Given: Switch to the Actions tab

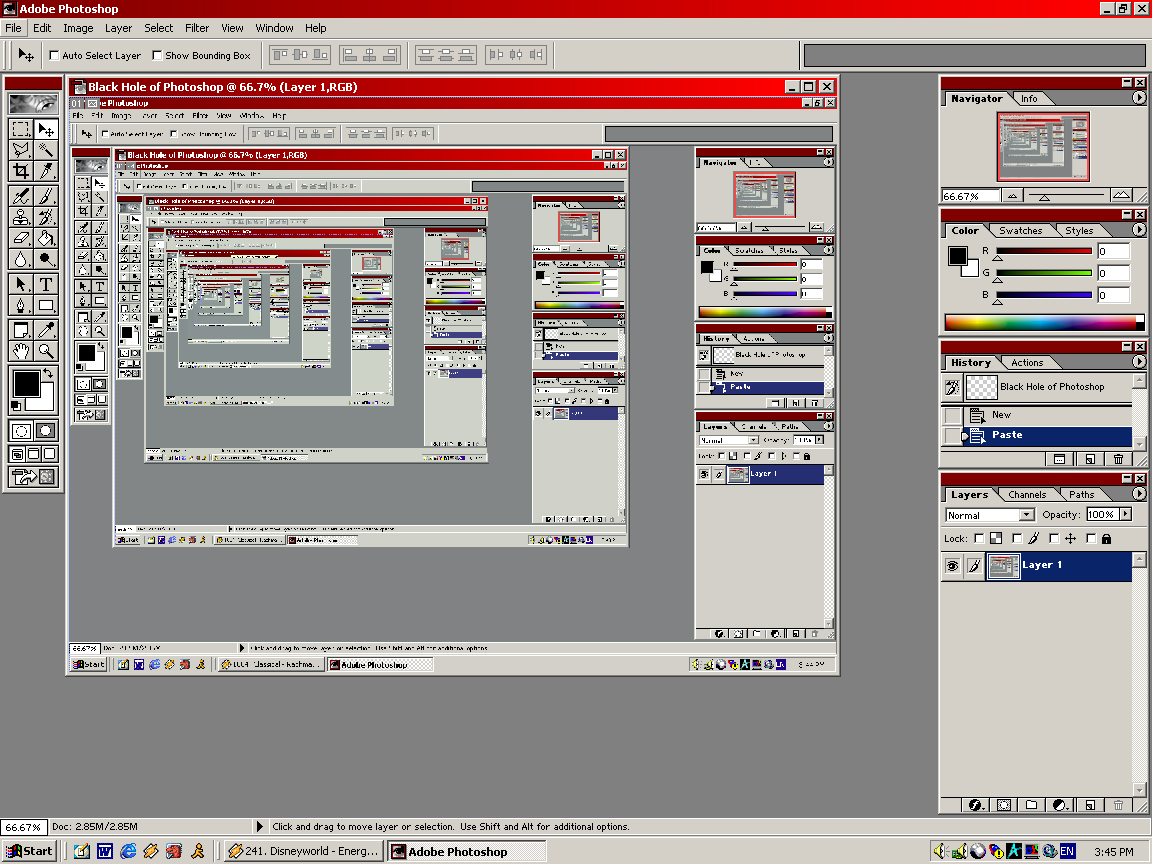Looking at the screenshot, I should 1026,363.
